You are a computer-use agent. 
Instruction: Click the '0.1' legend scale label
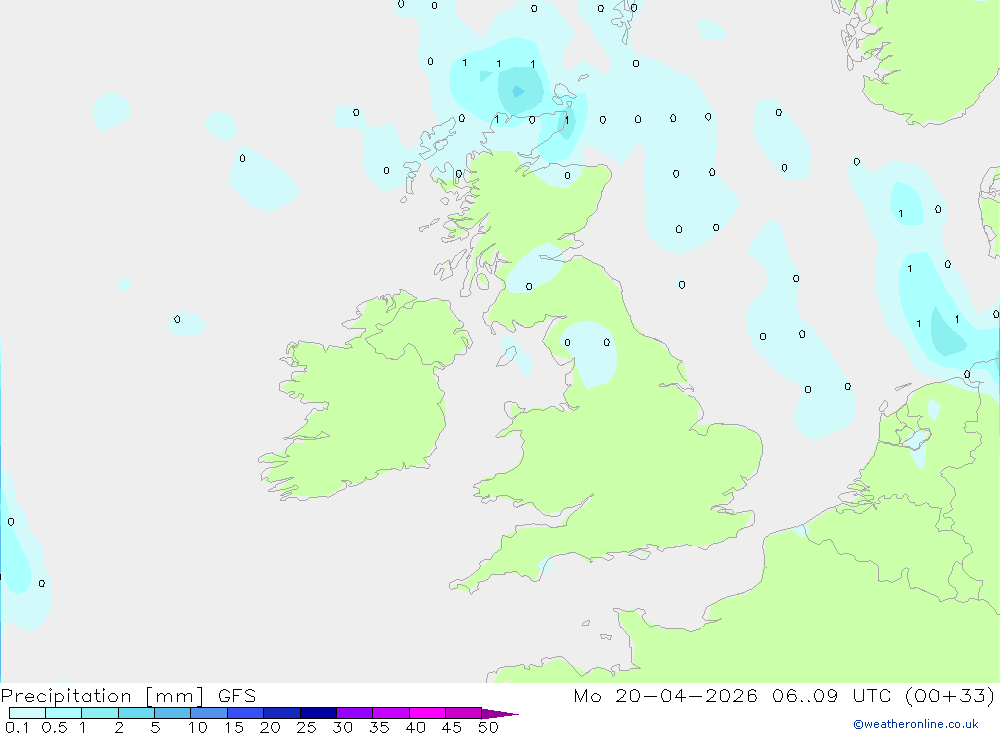tap(17, 727)
